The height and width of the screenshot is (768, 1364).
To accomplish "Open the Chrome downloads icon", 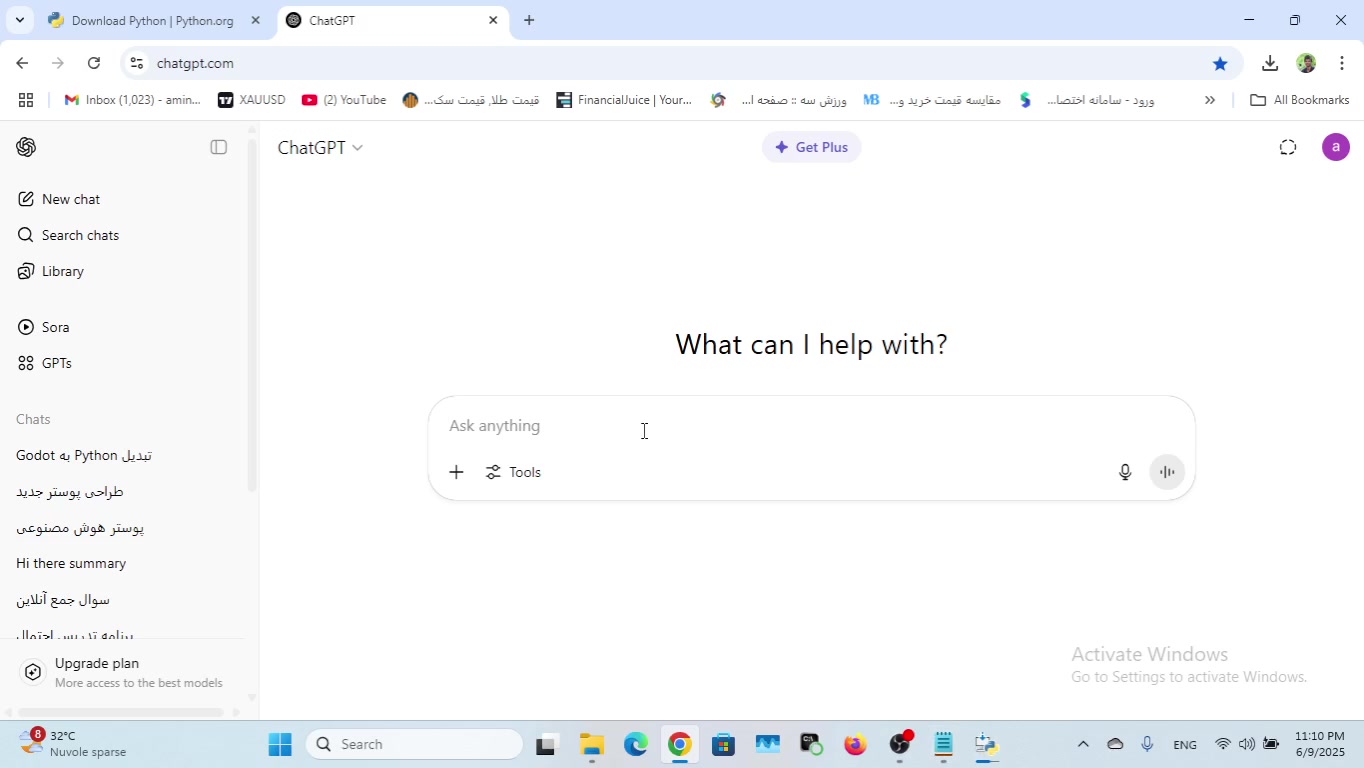I will point(1270,63).
